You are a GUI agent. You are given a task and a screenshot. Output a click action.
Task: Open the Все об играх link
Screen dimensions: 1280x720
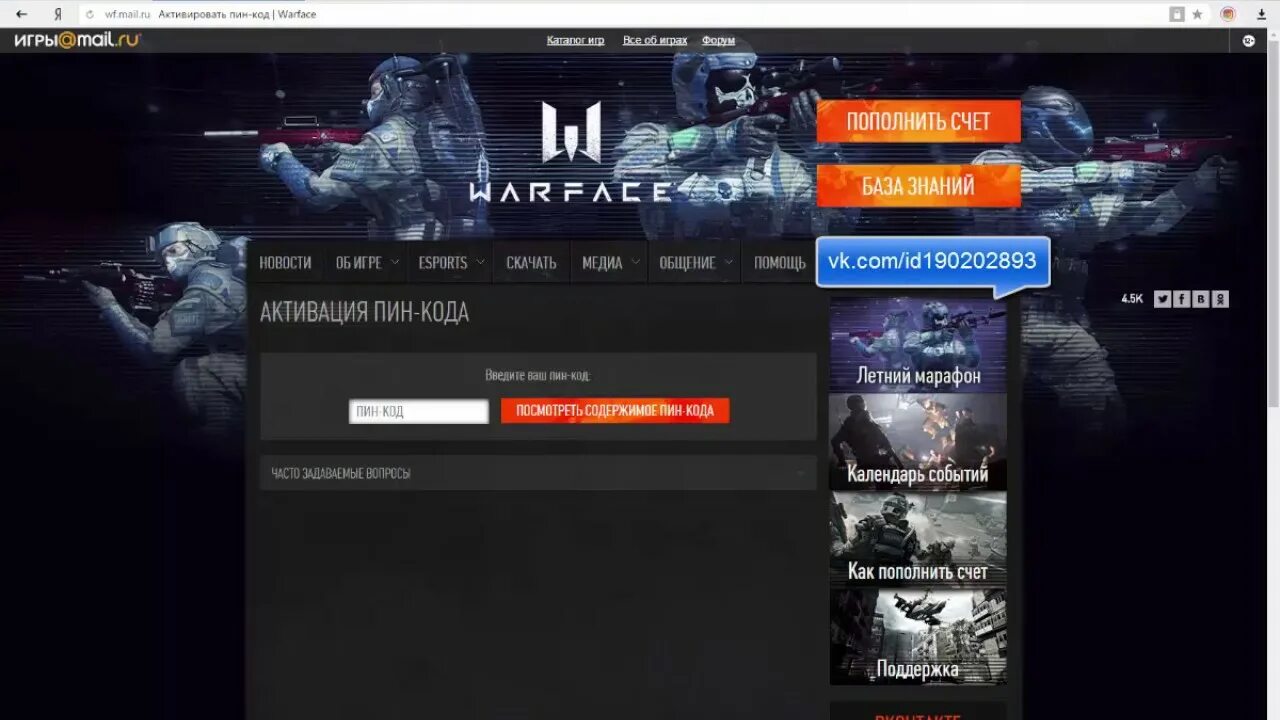pyautogui.click(x=655, y=40)
